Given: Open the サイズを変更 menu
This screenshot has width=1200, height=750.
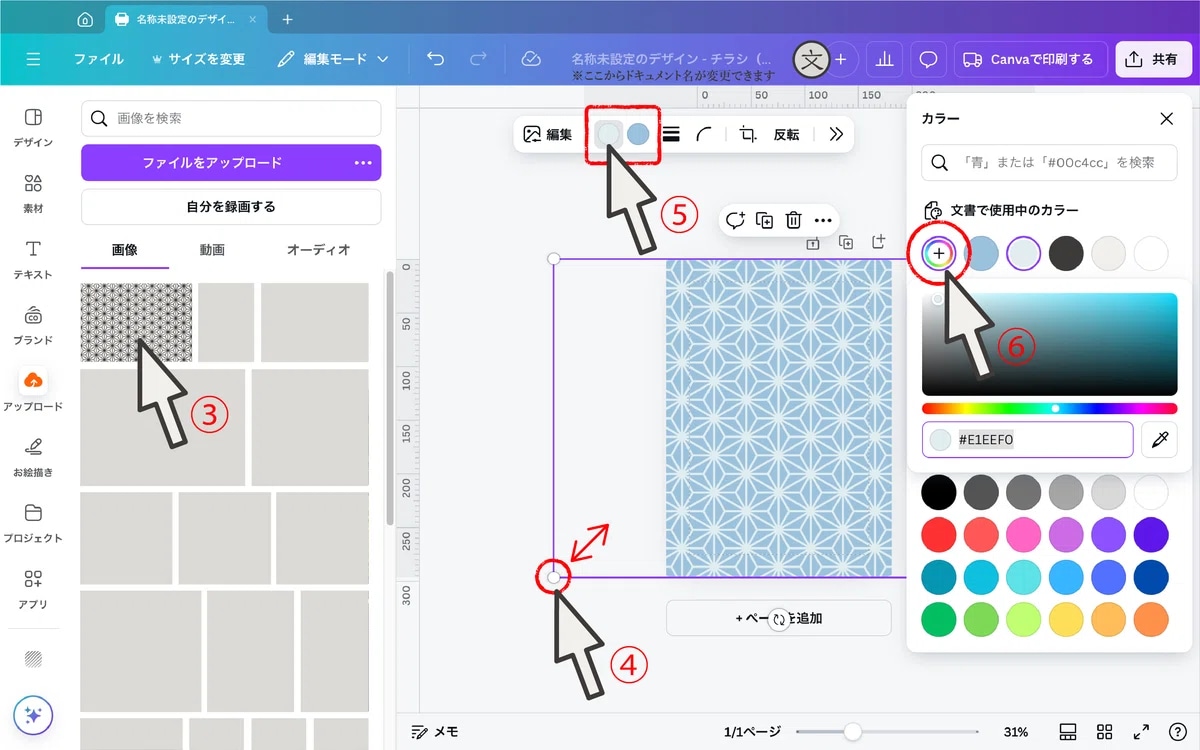Looking at the screenshot, I should (198, 59).
